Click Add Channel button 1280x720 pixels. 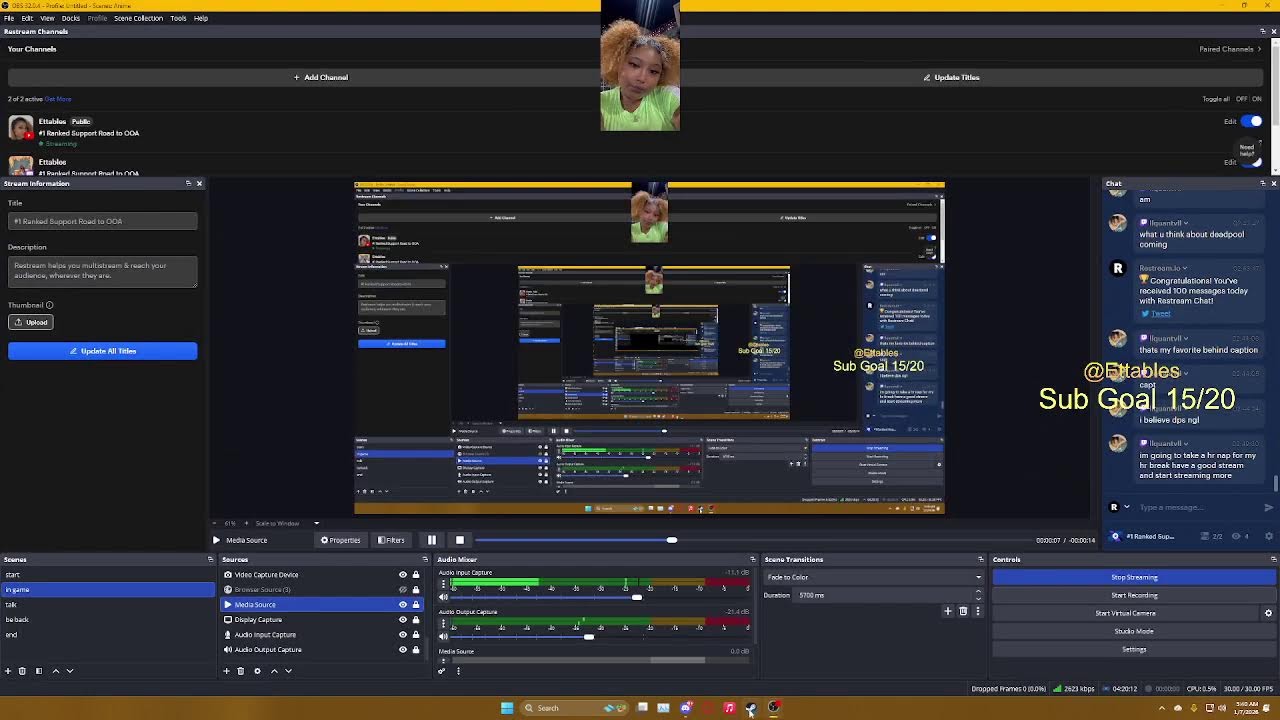(321, 77)
